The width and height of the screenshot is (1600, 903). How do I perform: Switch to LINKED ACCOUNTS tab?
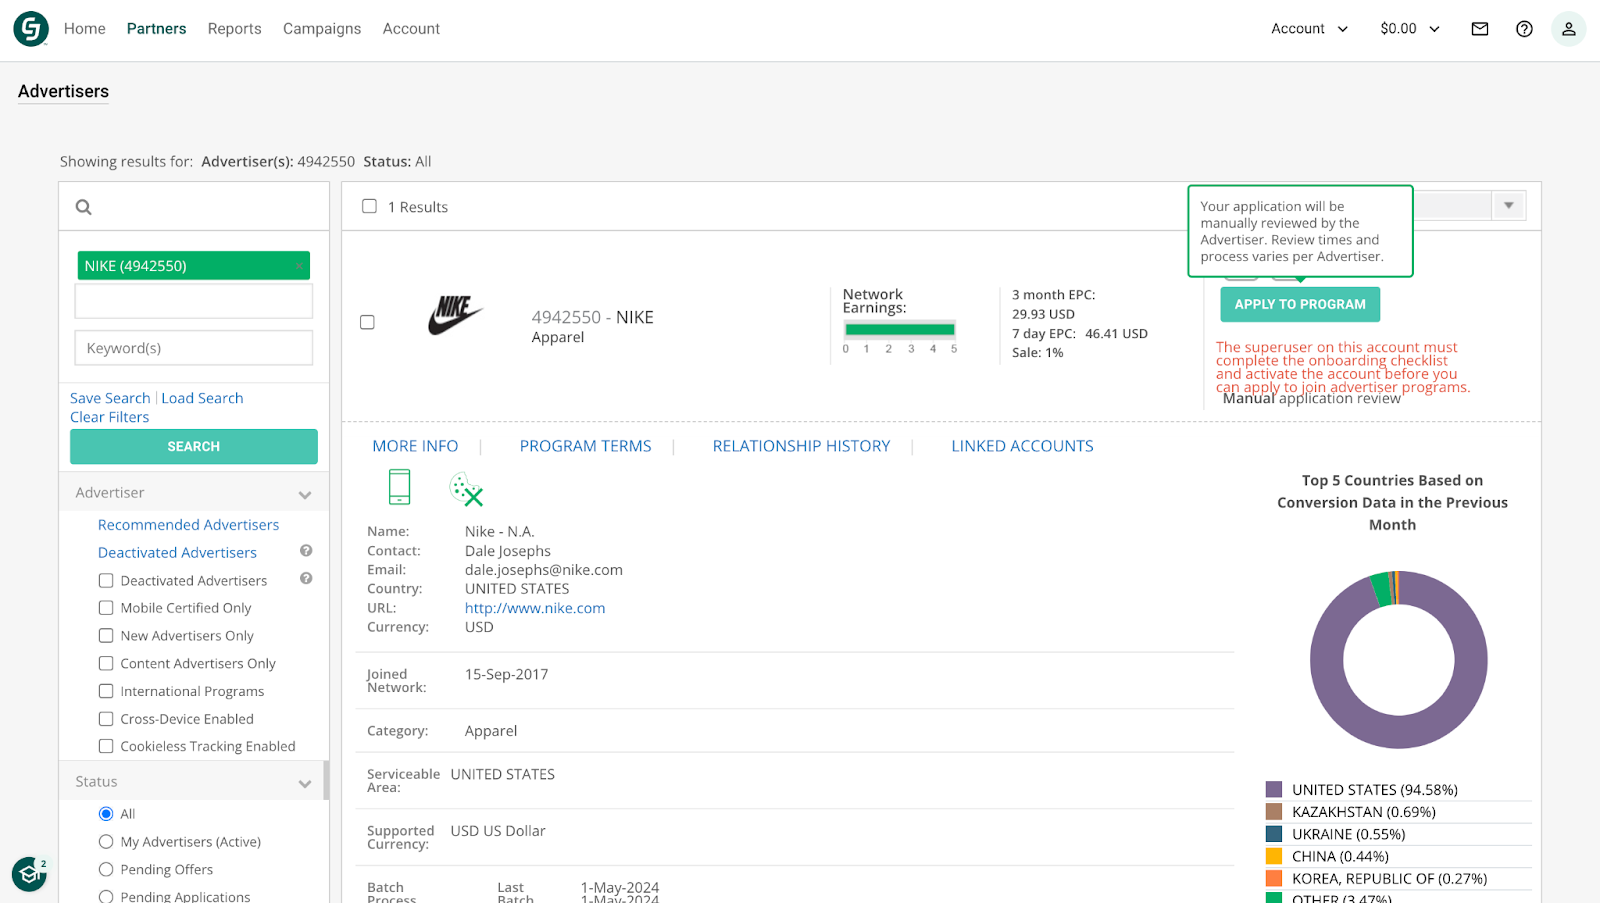pos(1022,446)
